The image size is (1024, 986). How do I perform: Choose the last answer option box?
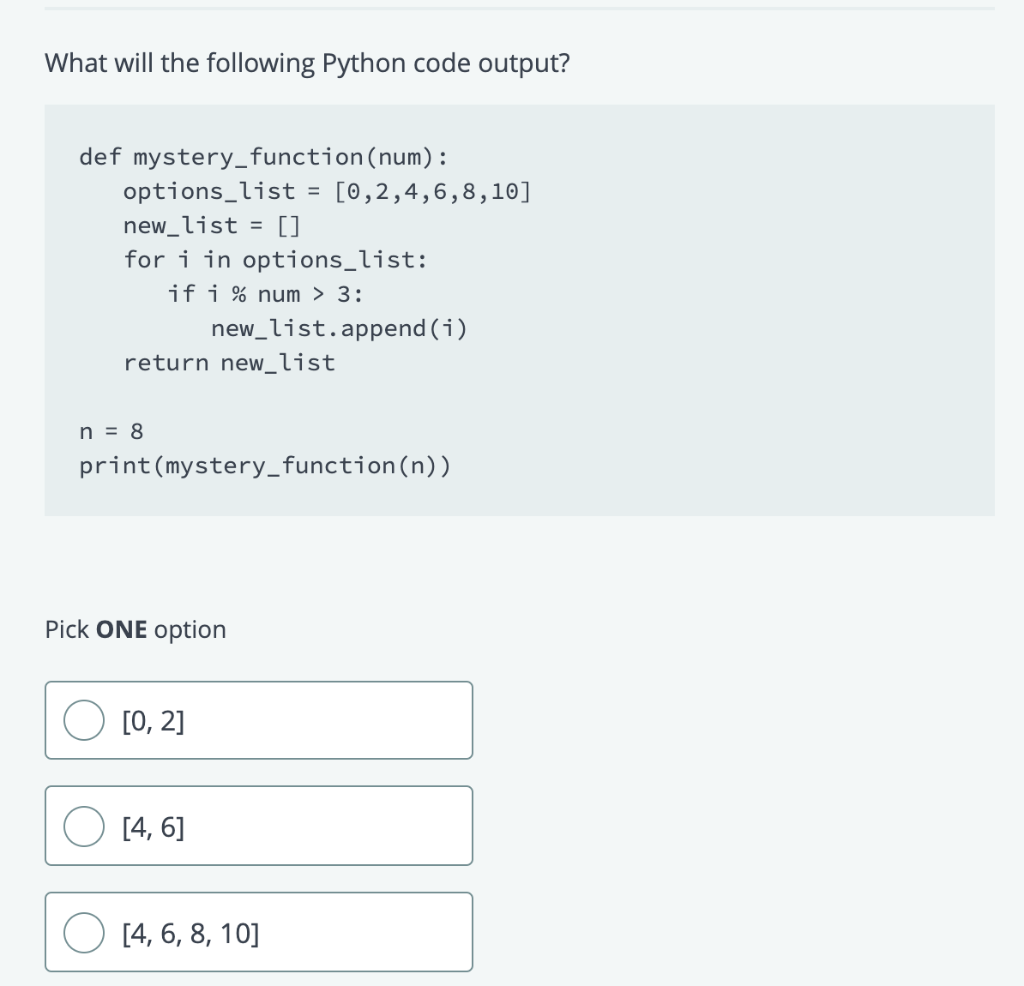(x=258, y=931)
